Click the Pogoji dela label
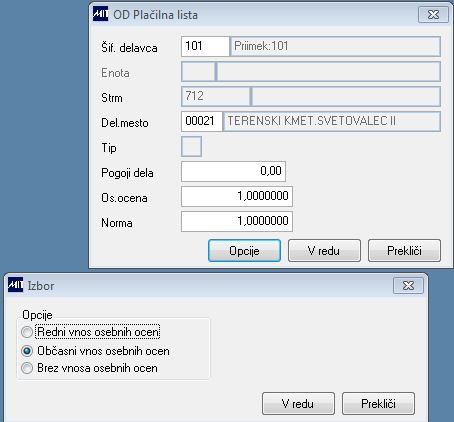454x422 pixels. click(x=127, y=173)
